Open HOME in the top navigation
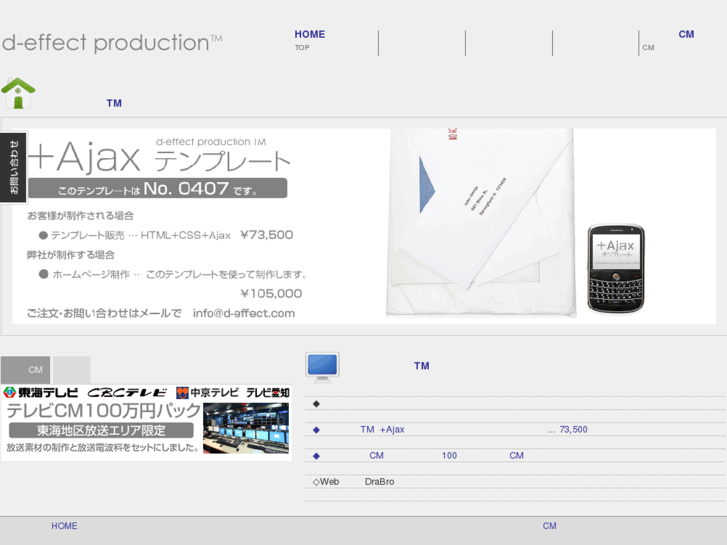The height and width of the screenshot is (545, 727). [x=310, y=35]
